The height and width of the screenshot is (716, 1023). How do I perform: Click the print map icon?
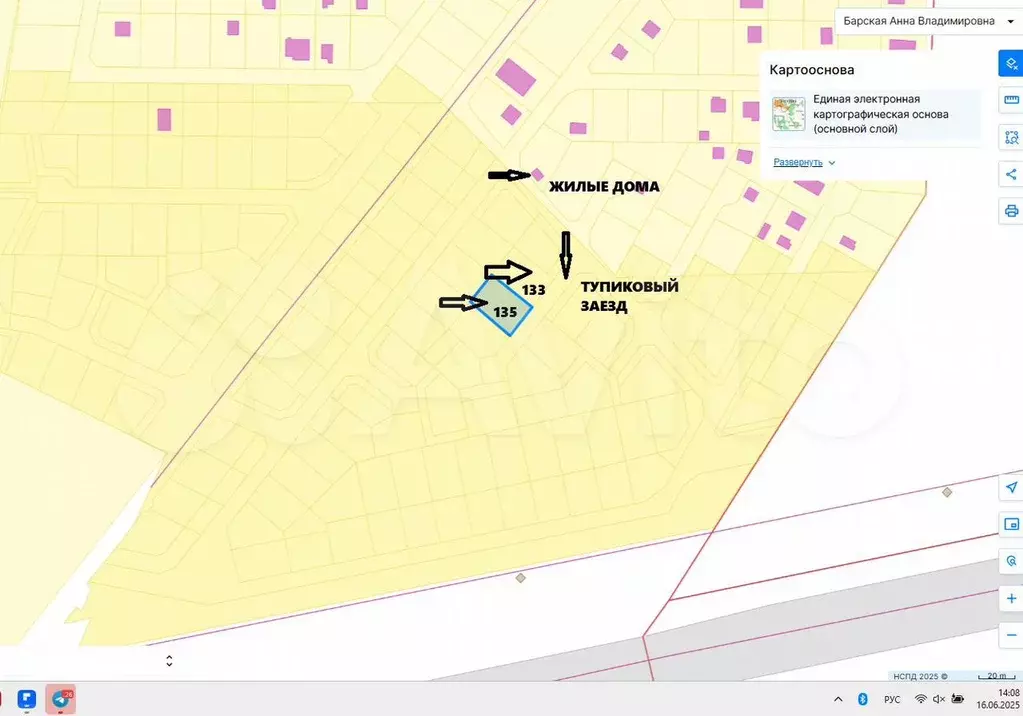pyautogui.click(x=1011, y=211)
